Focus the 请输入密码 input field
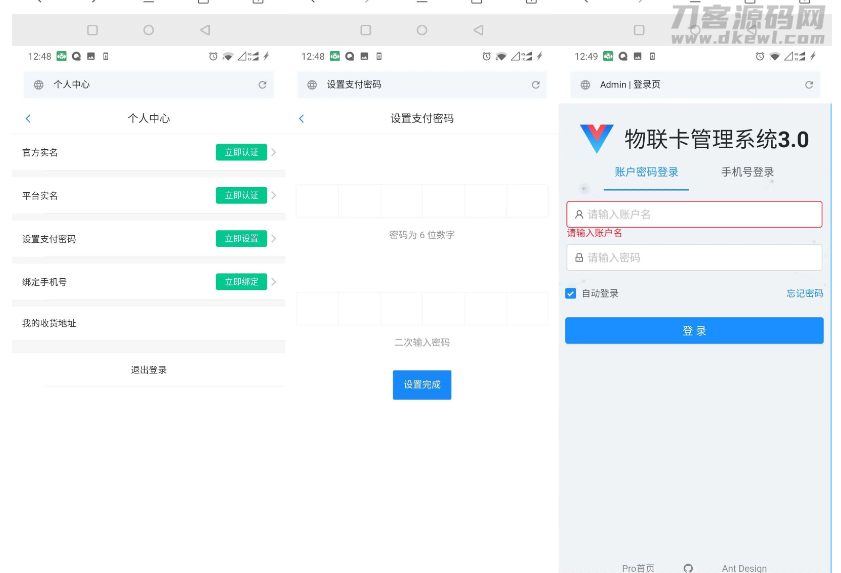This screenshot has height=573, width=841. (694, 258)
